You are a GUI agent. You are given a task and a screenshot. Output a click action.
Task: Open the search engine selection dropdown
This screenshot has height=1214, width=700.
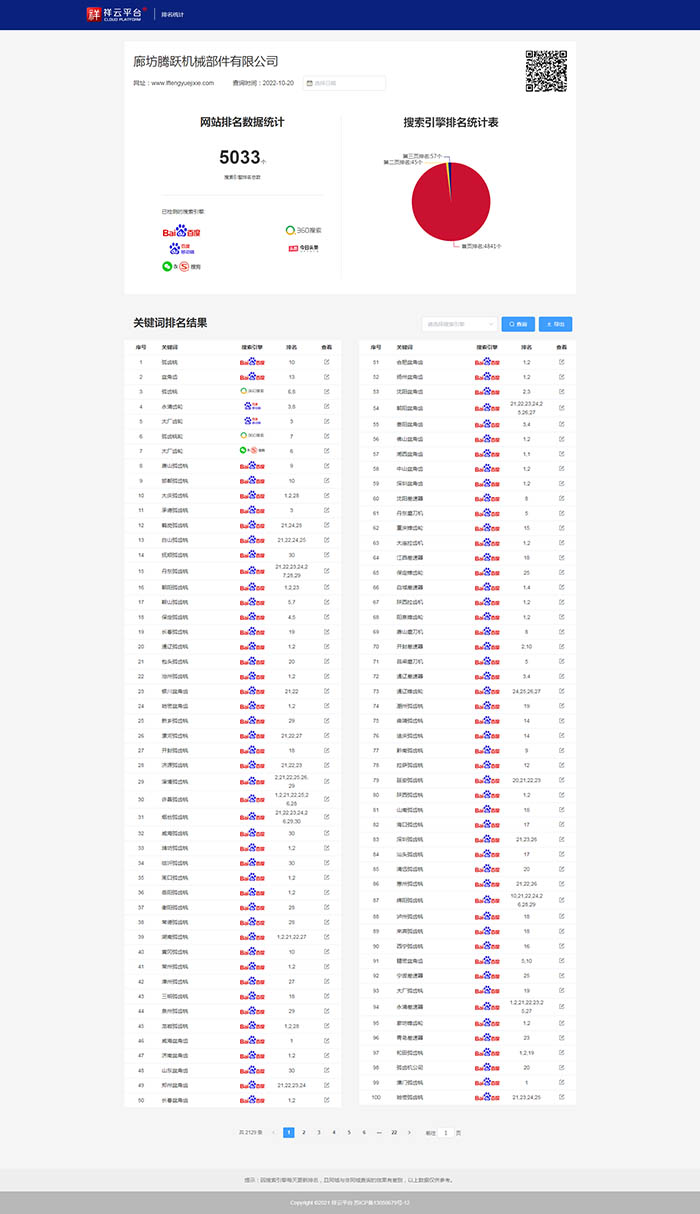459,324
